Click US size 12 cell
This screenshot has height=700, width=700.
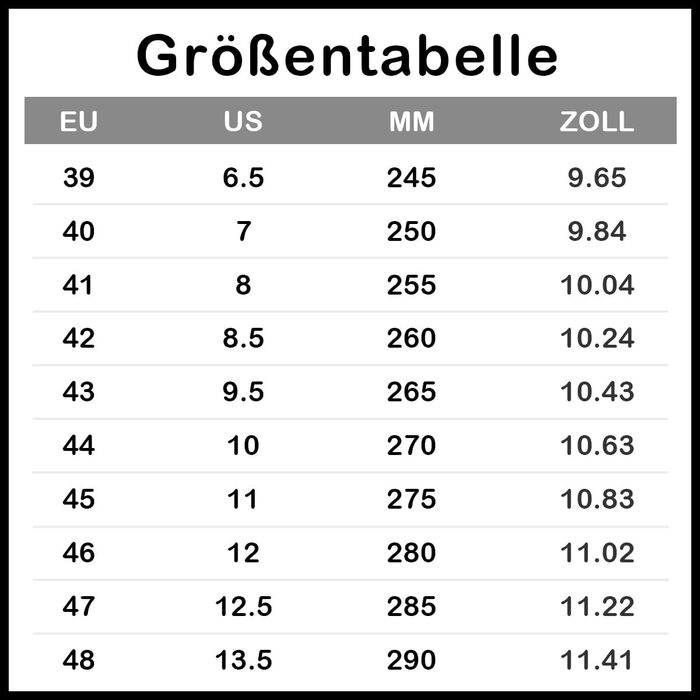[243, 552]
